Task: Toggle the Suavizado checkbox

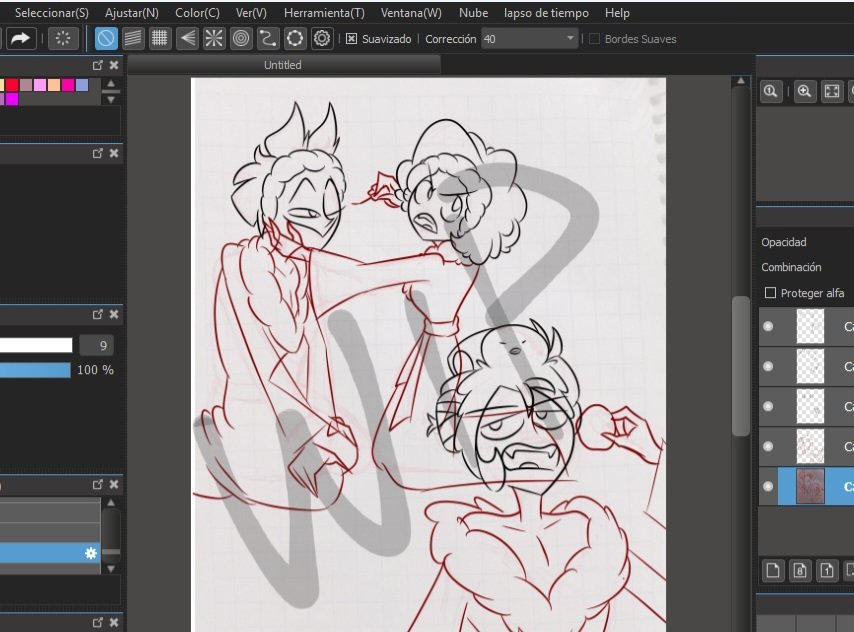Action: pos(352,39)
